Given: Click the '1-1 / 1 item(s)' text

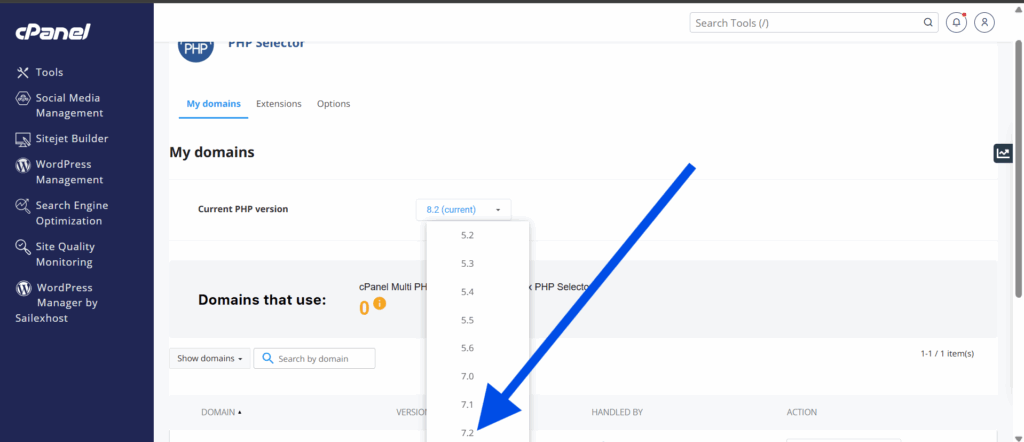Looking at the screenshot, I should point(947,353).
